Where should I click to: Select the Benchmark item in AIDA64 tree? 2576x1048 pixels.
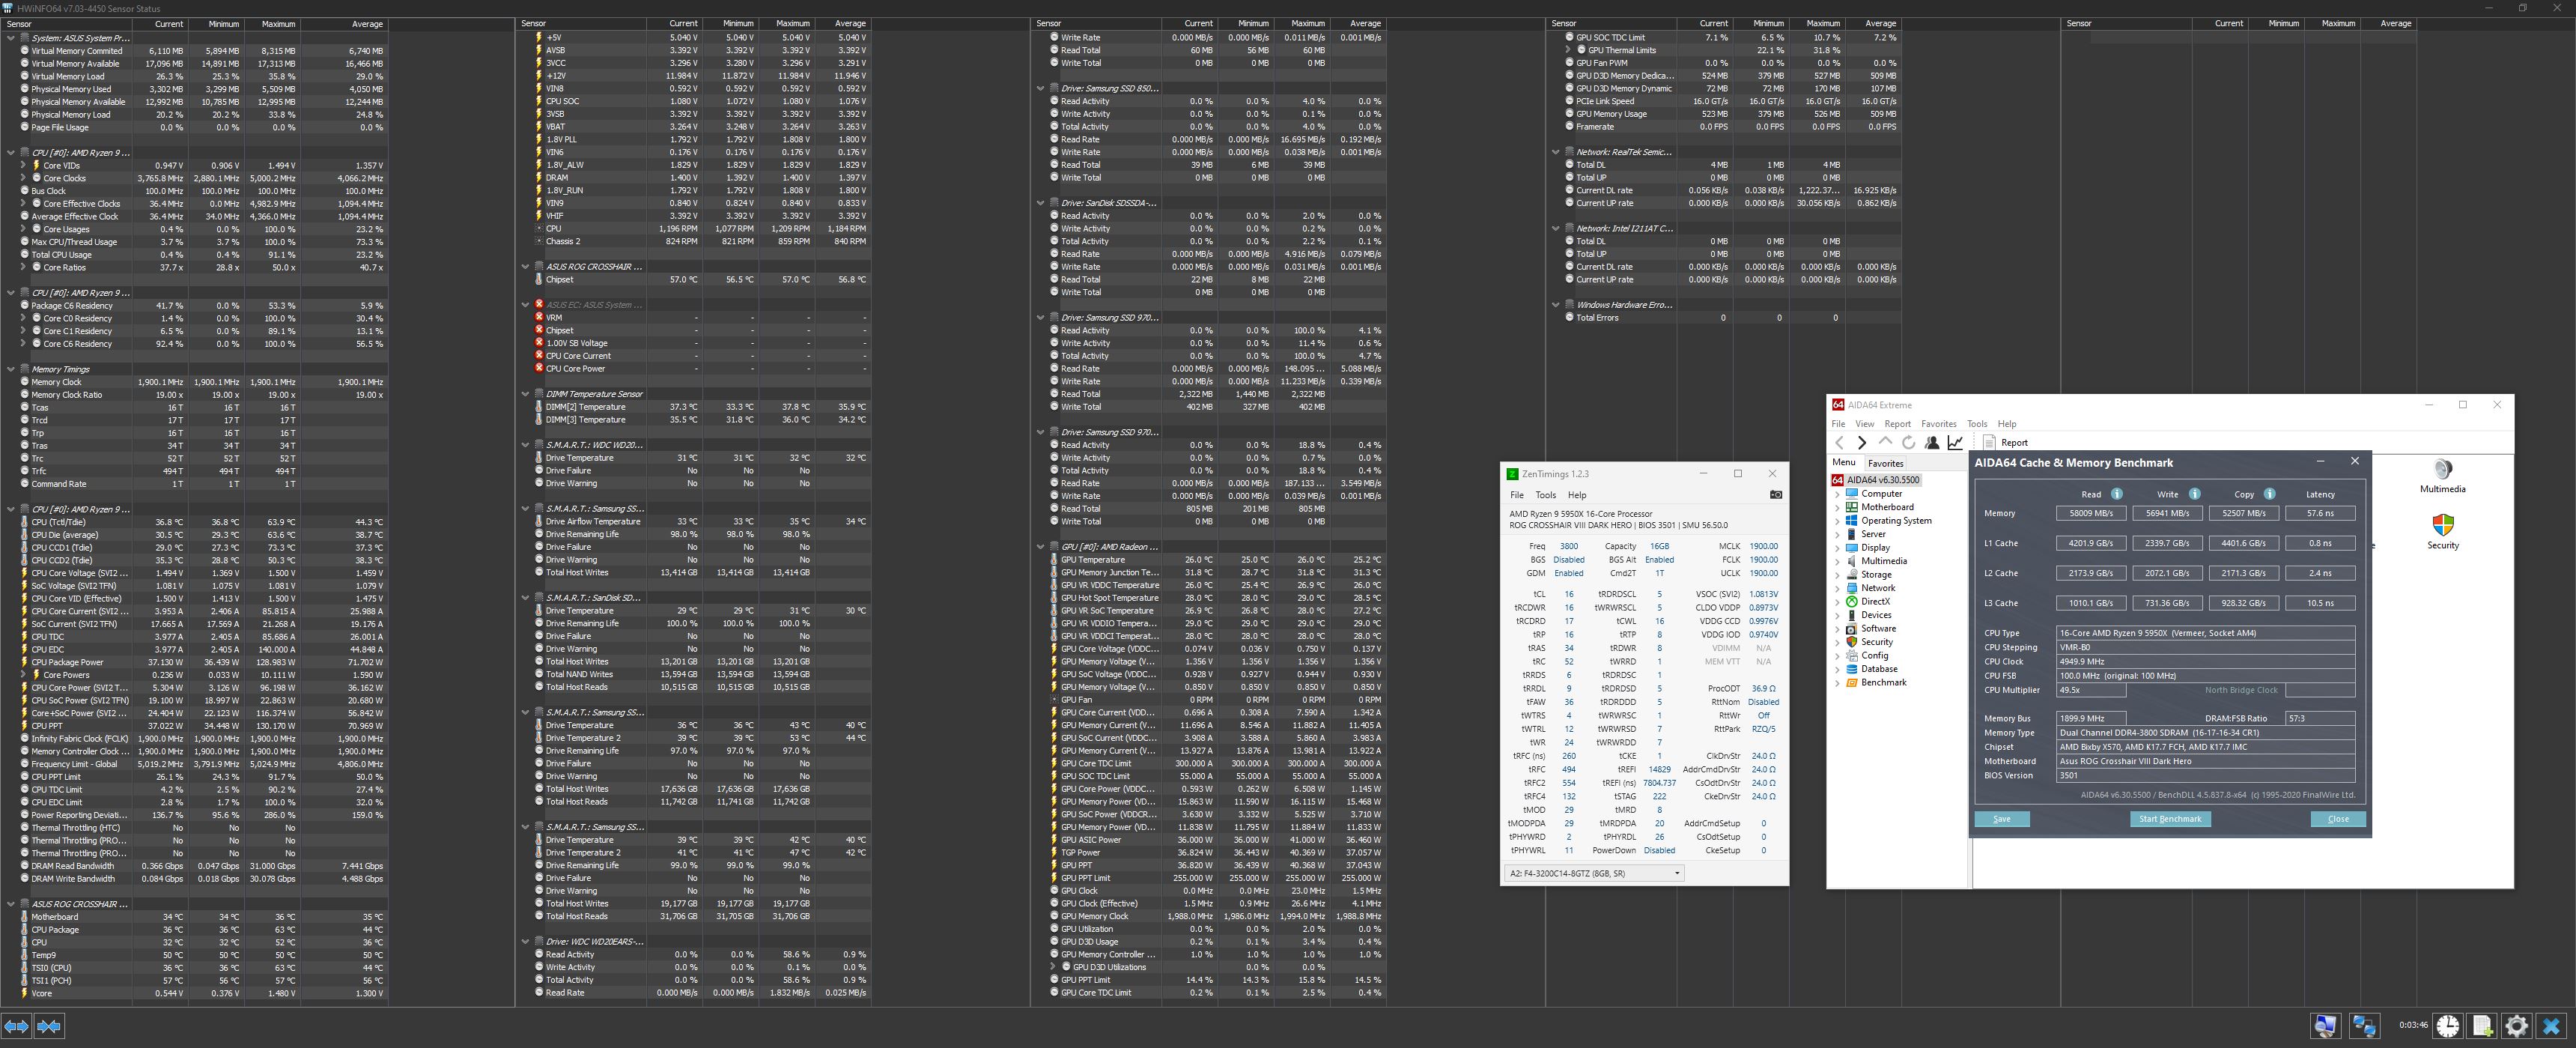coord(1883,682)
